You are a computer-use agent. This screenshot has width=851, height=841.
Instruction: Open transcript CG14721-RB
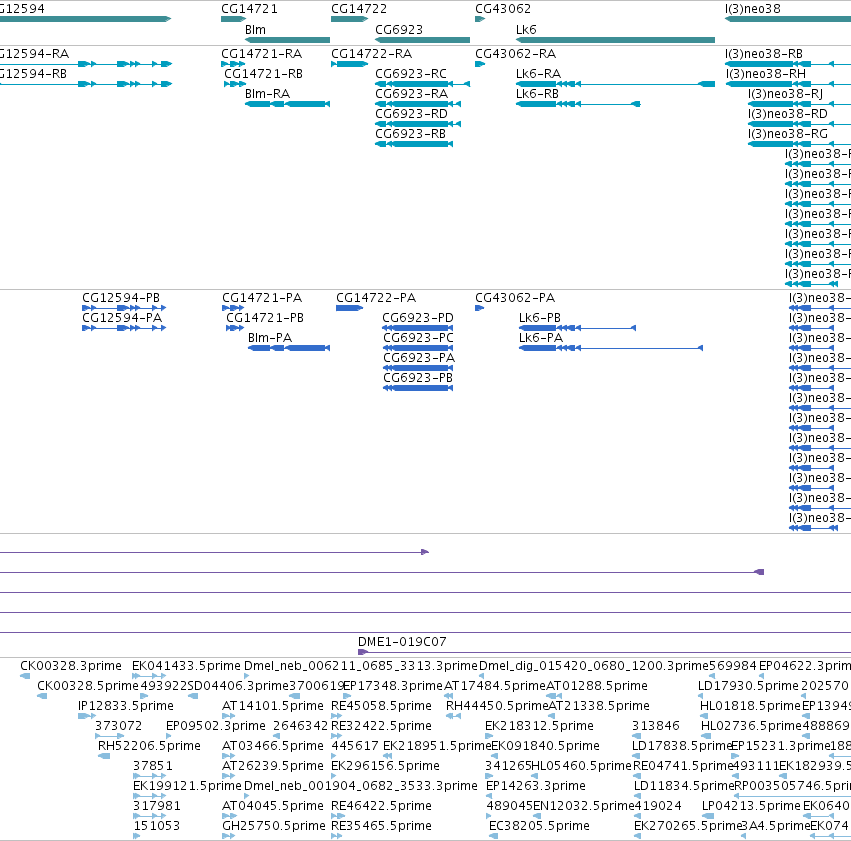tap(263, 74)
